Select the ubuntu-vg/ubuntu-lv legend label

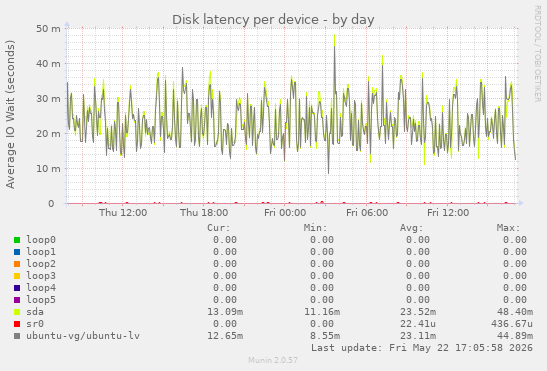pyautogui.click(x=83, y=336)
